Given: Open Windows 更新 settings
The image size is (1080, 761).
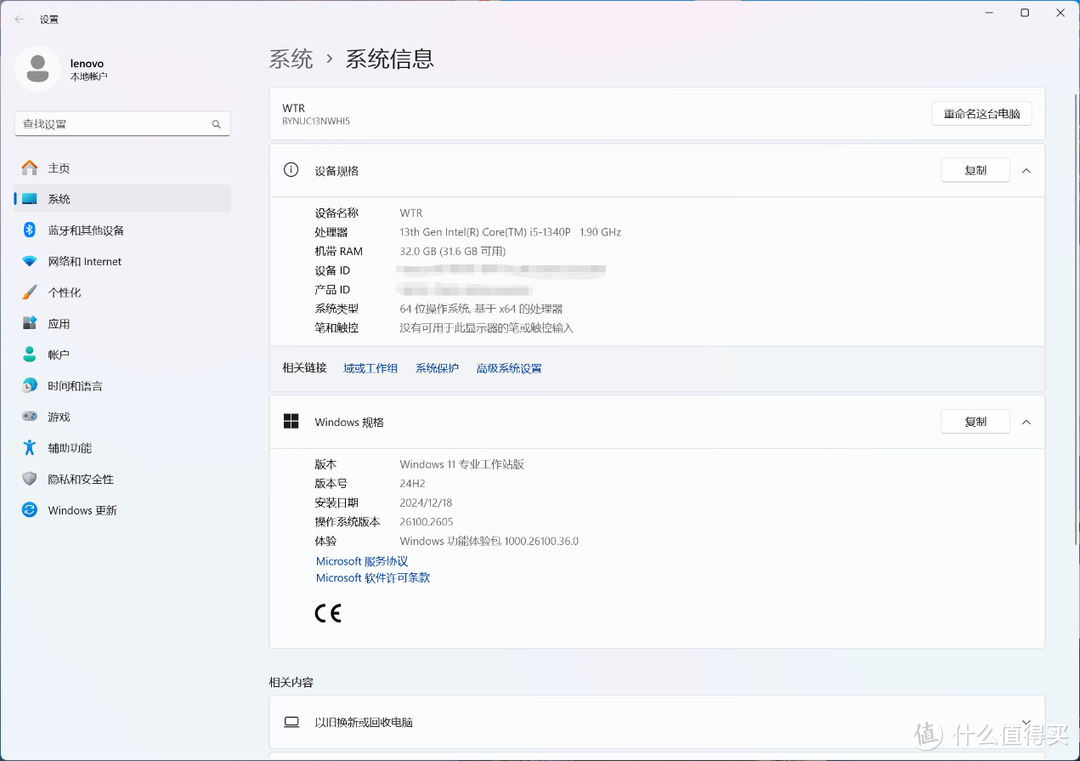Looking at the screenshot, I should [x=123, y=510].
